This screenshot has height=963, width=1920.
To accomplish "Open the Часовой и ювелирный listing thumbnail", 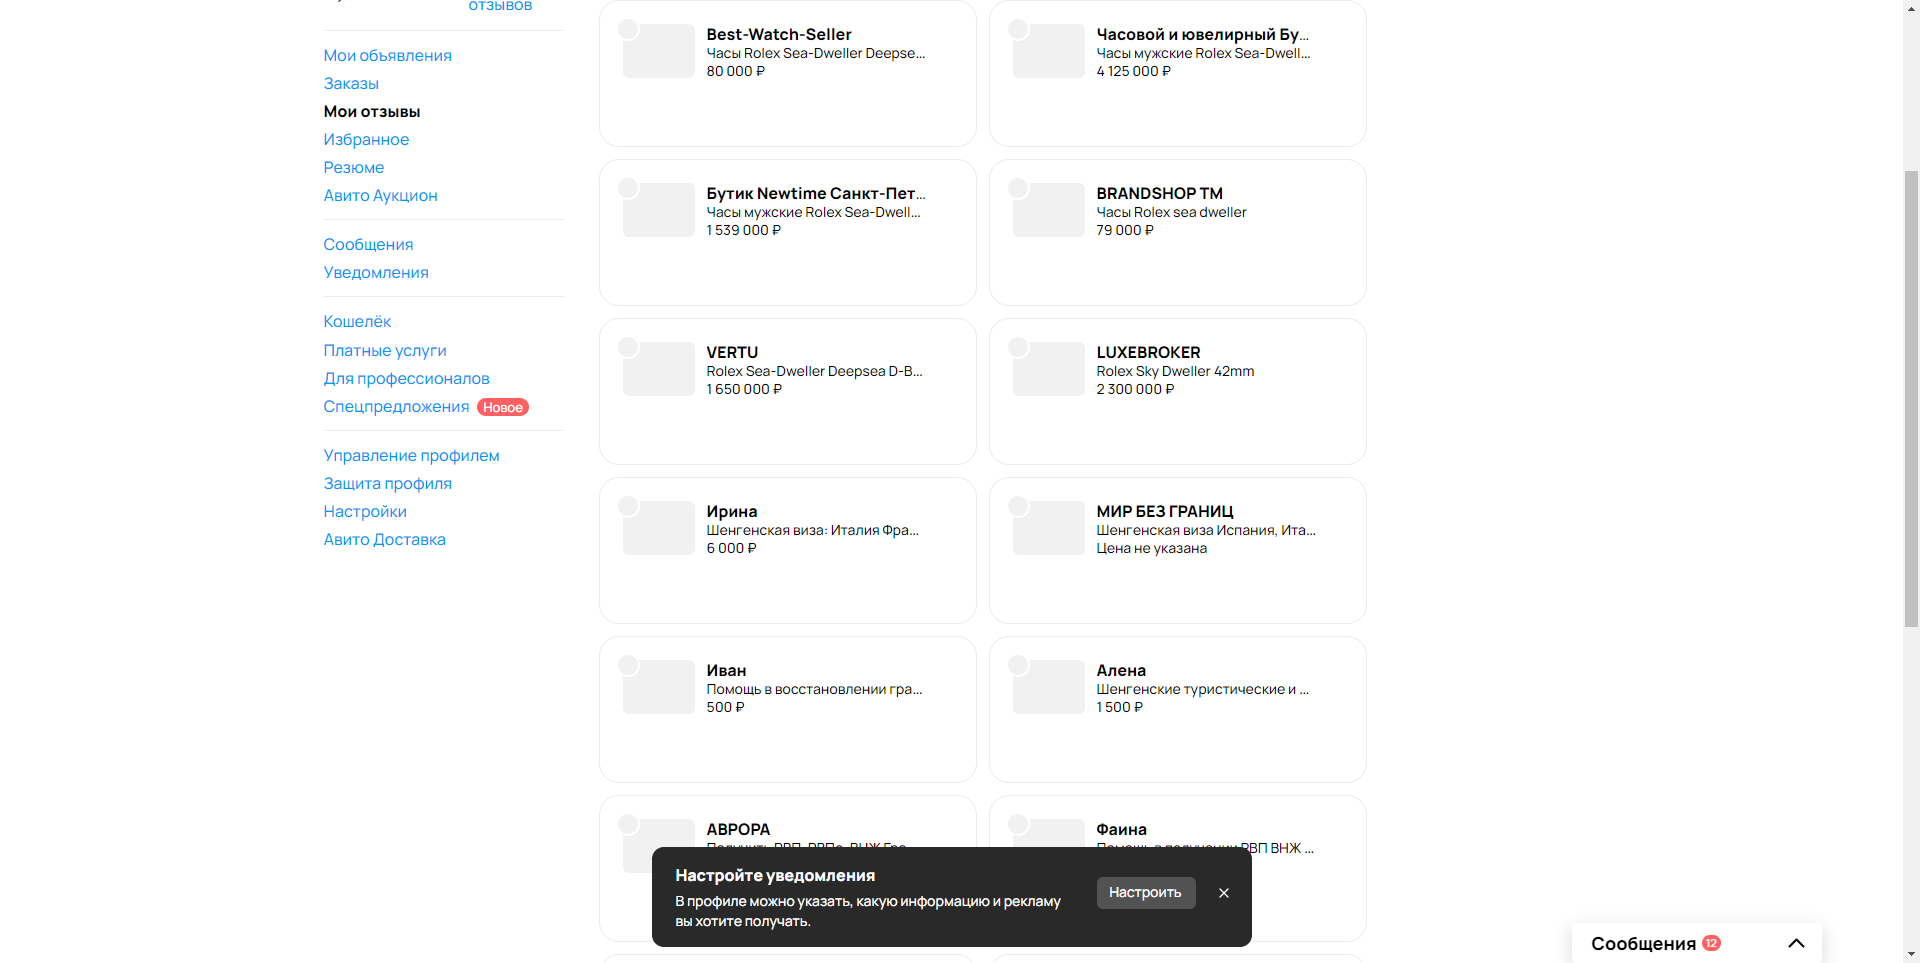I will pyautogui.click(x=1049, y=51).
